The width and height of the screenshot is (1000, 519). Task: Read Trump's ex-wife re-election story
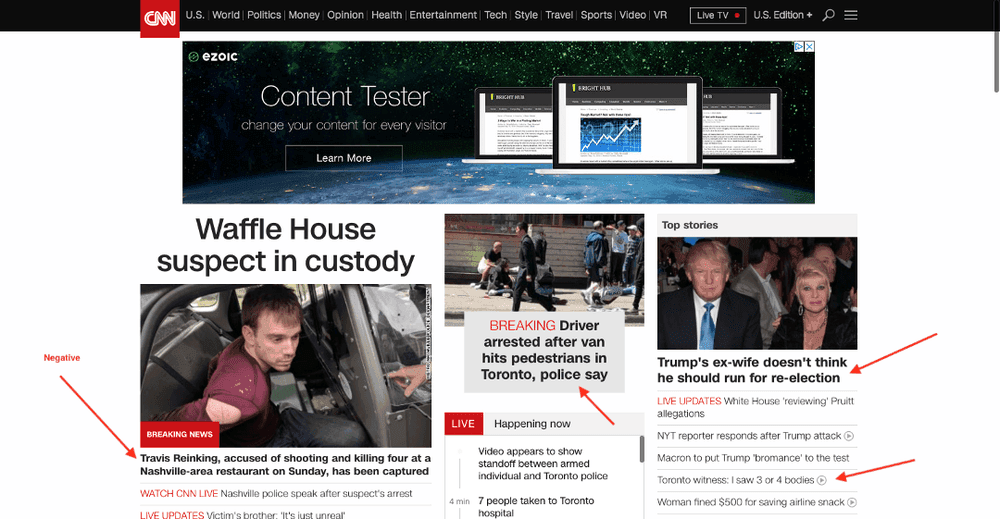(752, 370)
